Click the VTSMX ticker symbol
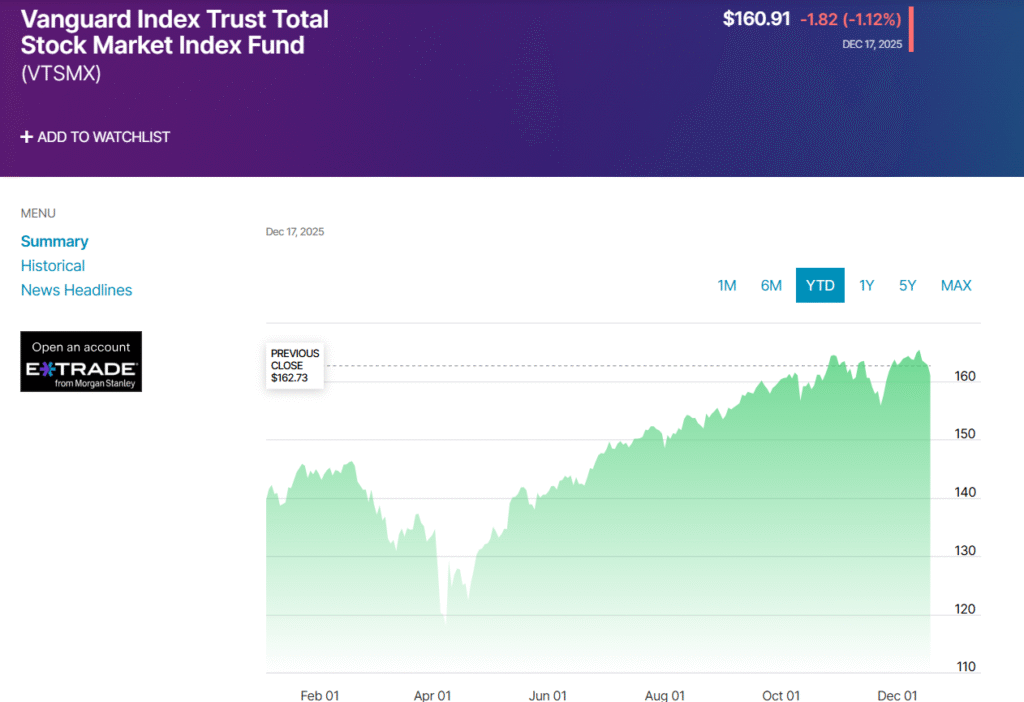Viewport: 1024px width, 702px height. pos(61,73)
